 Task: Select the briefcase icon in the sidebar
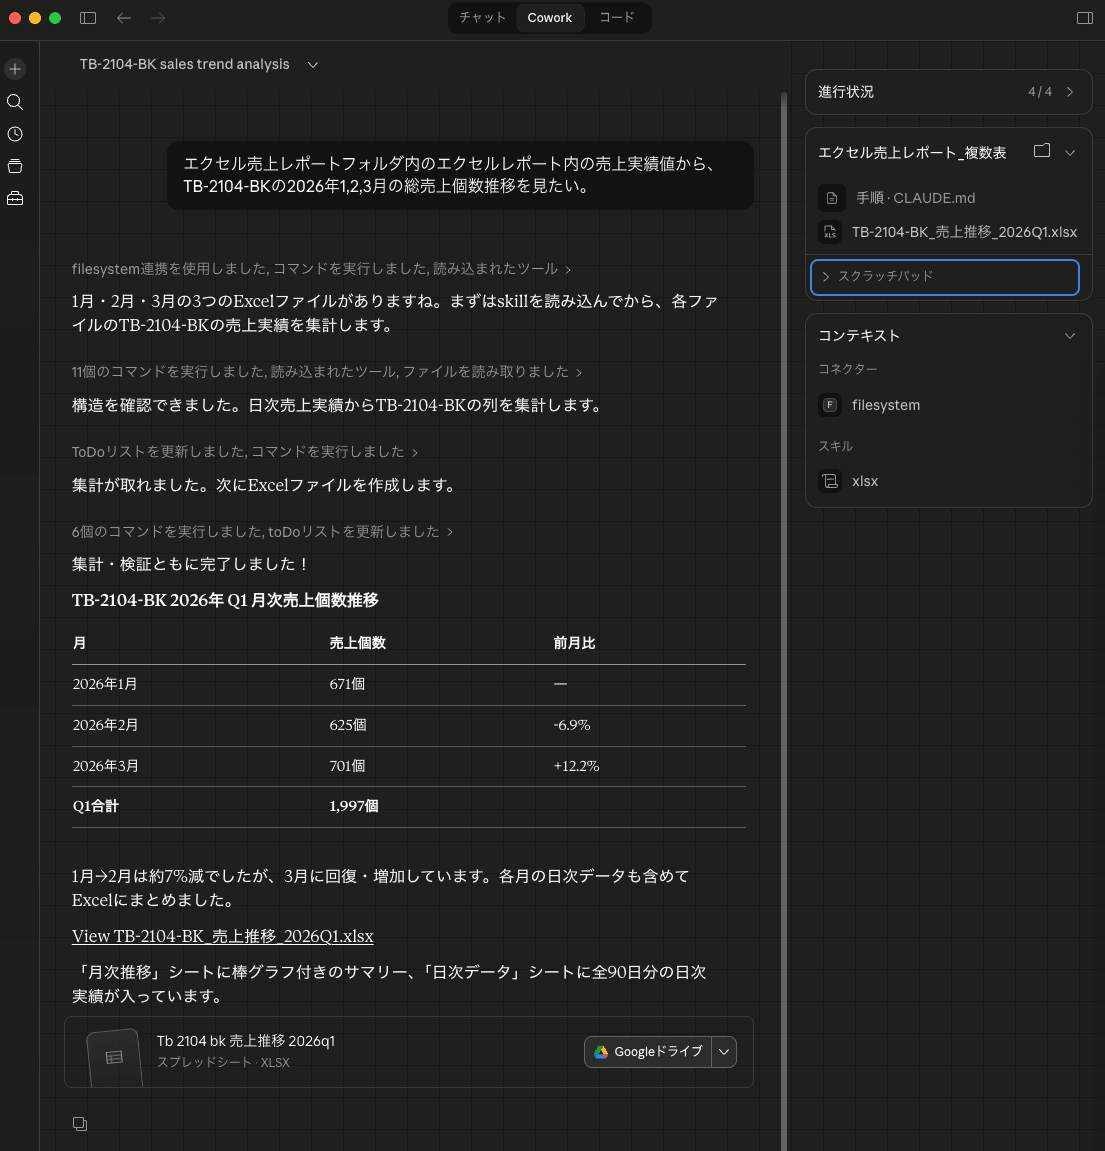[x=14, y=197]
